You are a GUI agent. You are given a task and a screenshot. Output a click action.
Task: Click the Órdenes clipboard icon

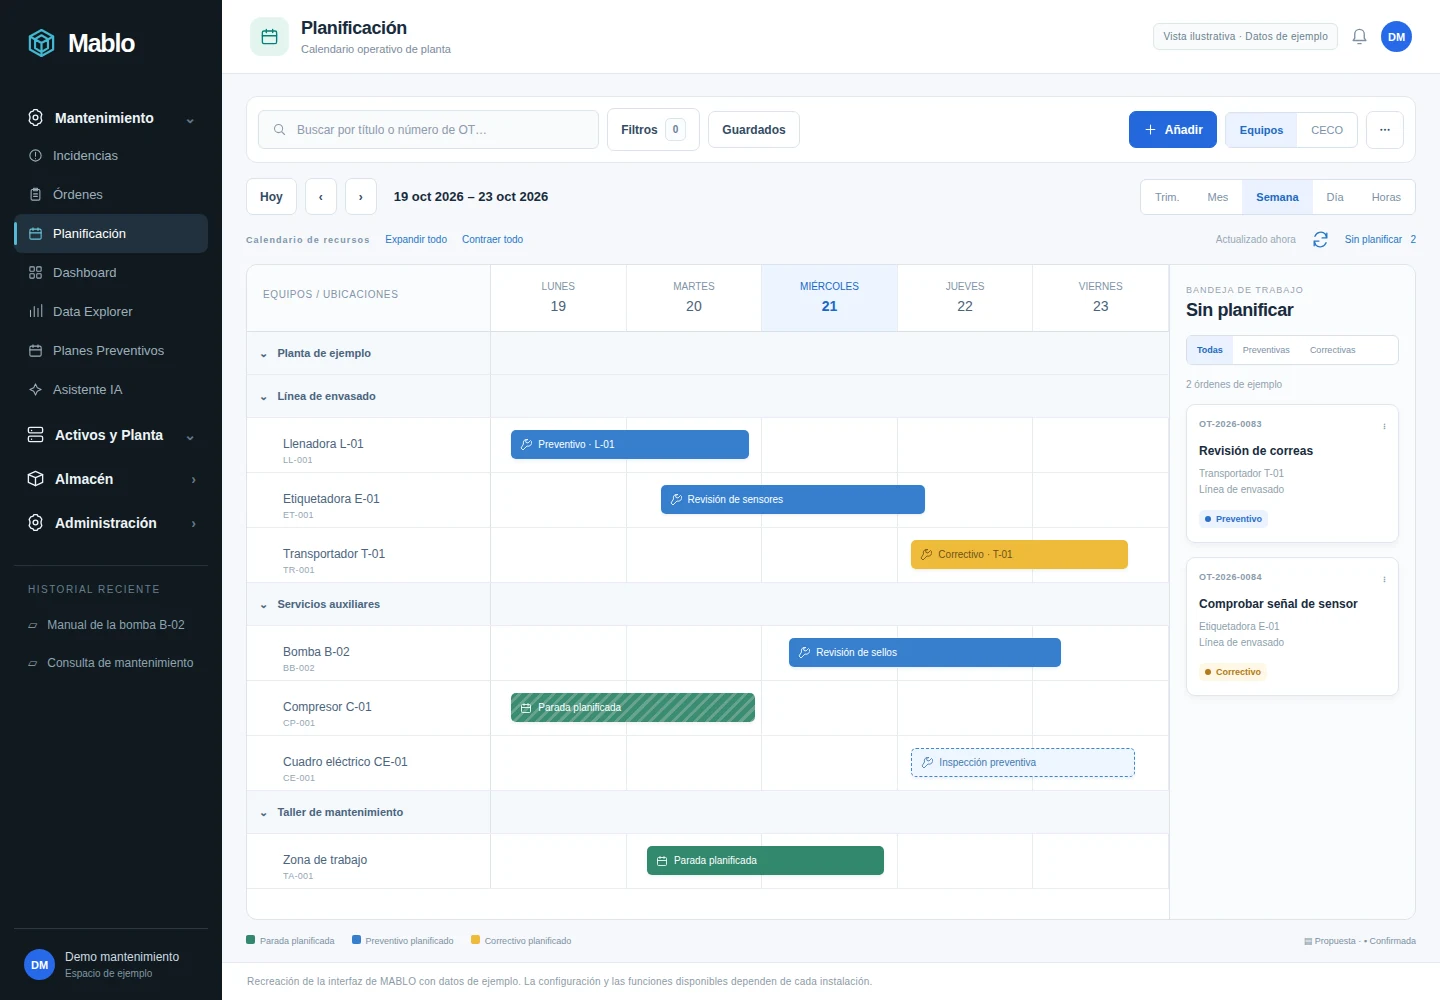pyautogui.click(x=35, y=195)
